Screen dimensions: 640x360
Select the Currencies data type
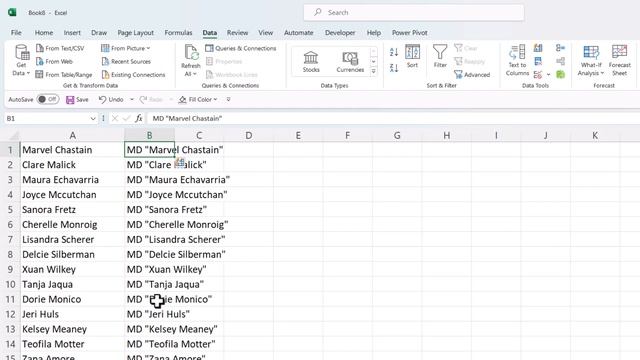(x=350, y=62)
